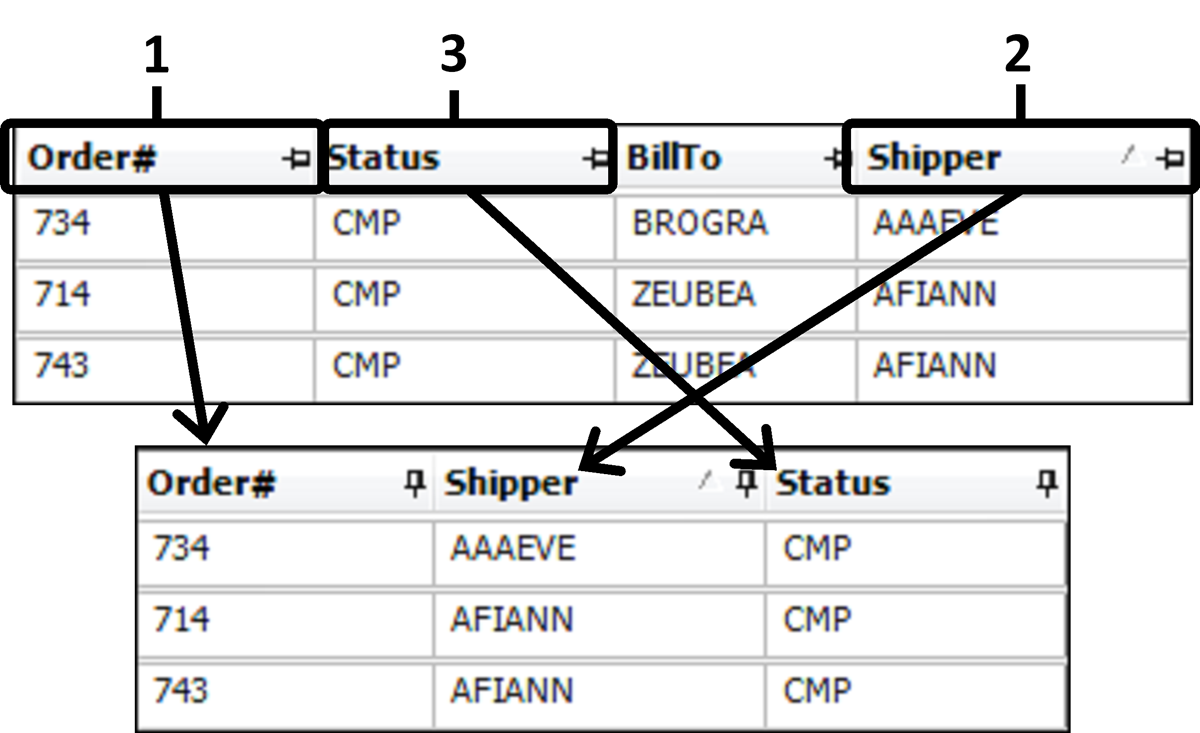
Task: Unpin the Shipper column in the lower grid
Action: click(x=745, y=484)
